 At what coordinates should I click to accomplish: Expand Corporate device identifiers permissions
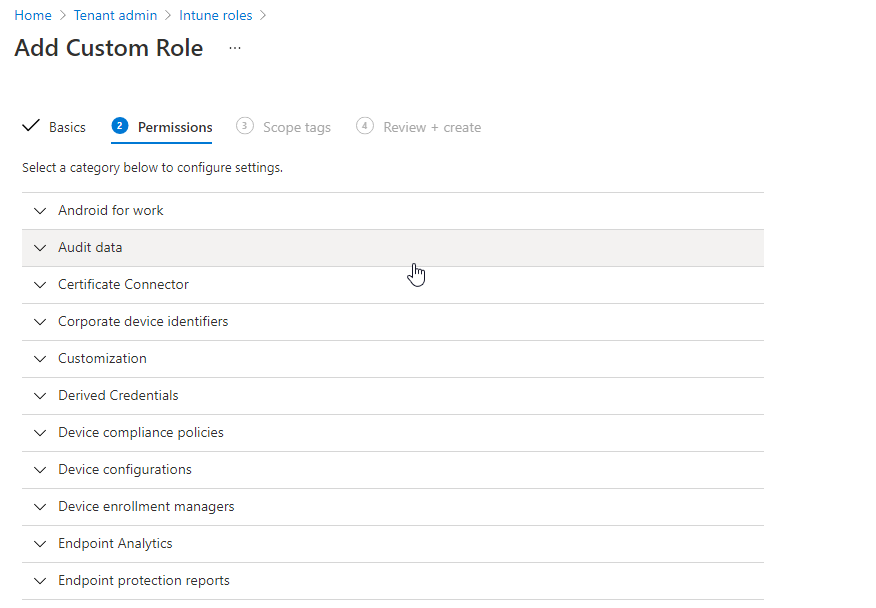143,322
